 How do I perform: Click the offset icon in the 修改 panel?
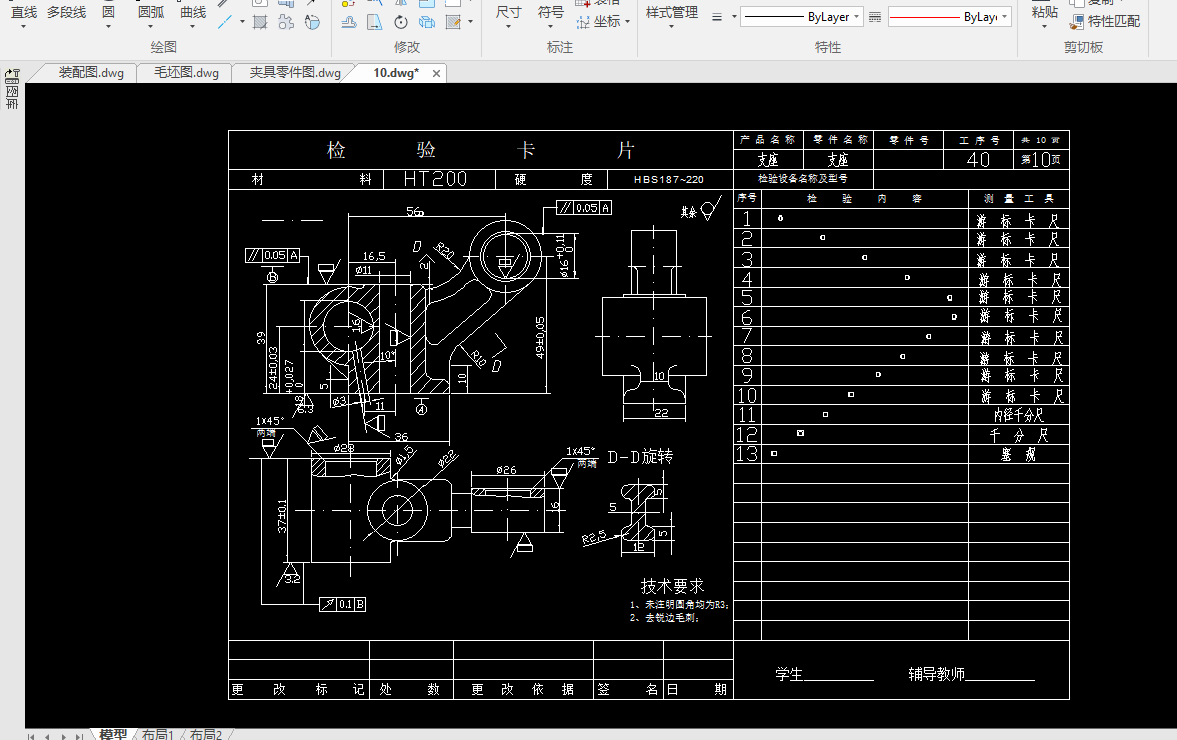point(349,22)
